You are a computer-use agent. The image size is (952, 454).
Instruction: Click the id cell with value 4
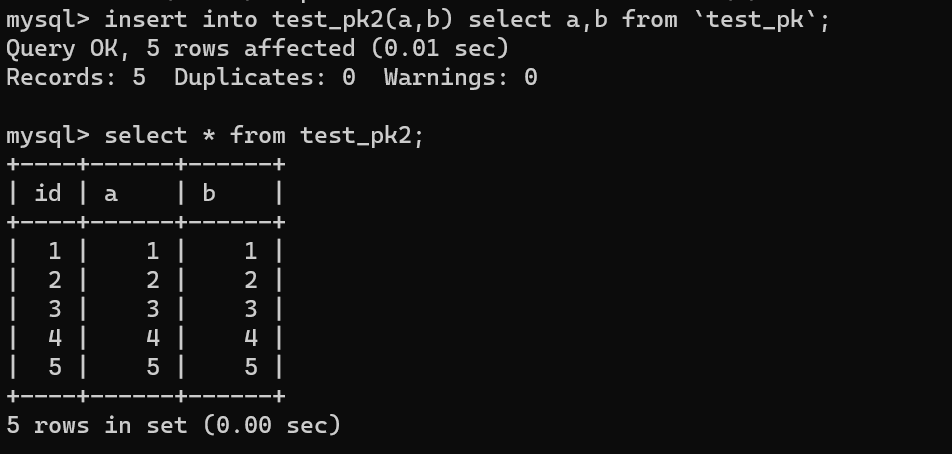54,338
